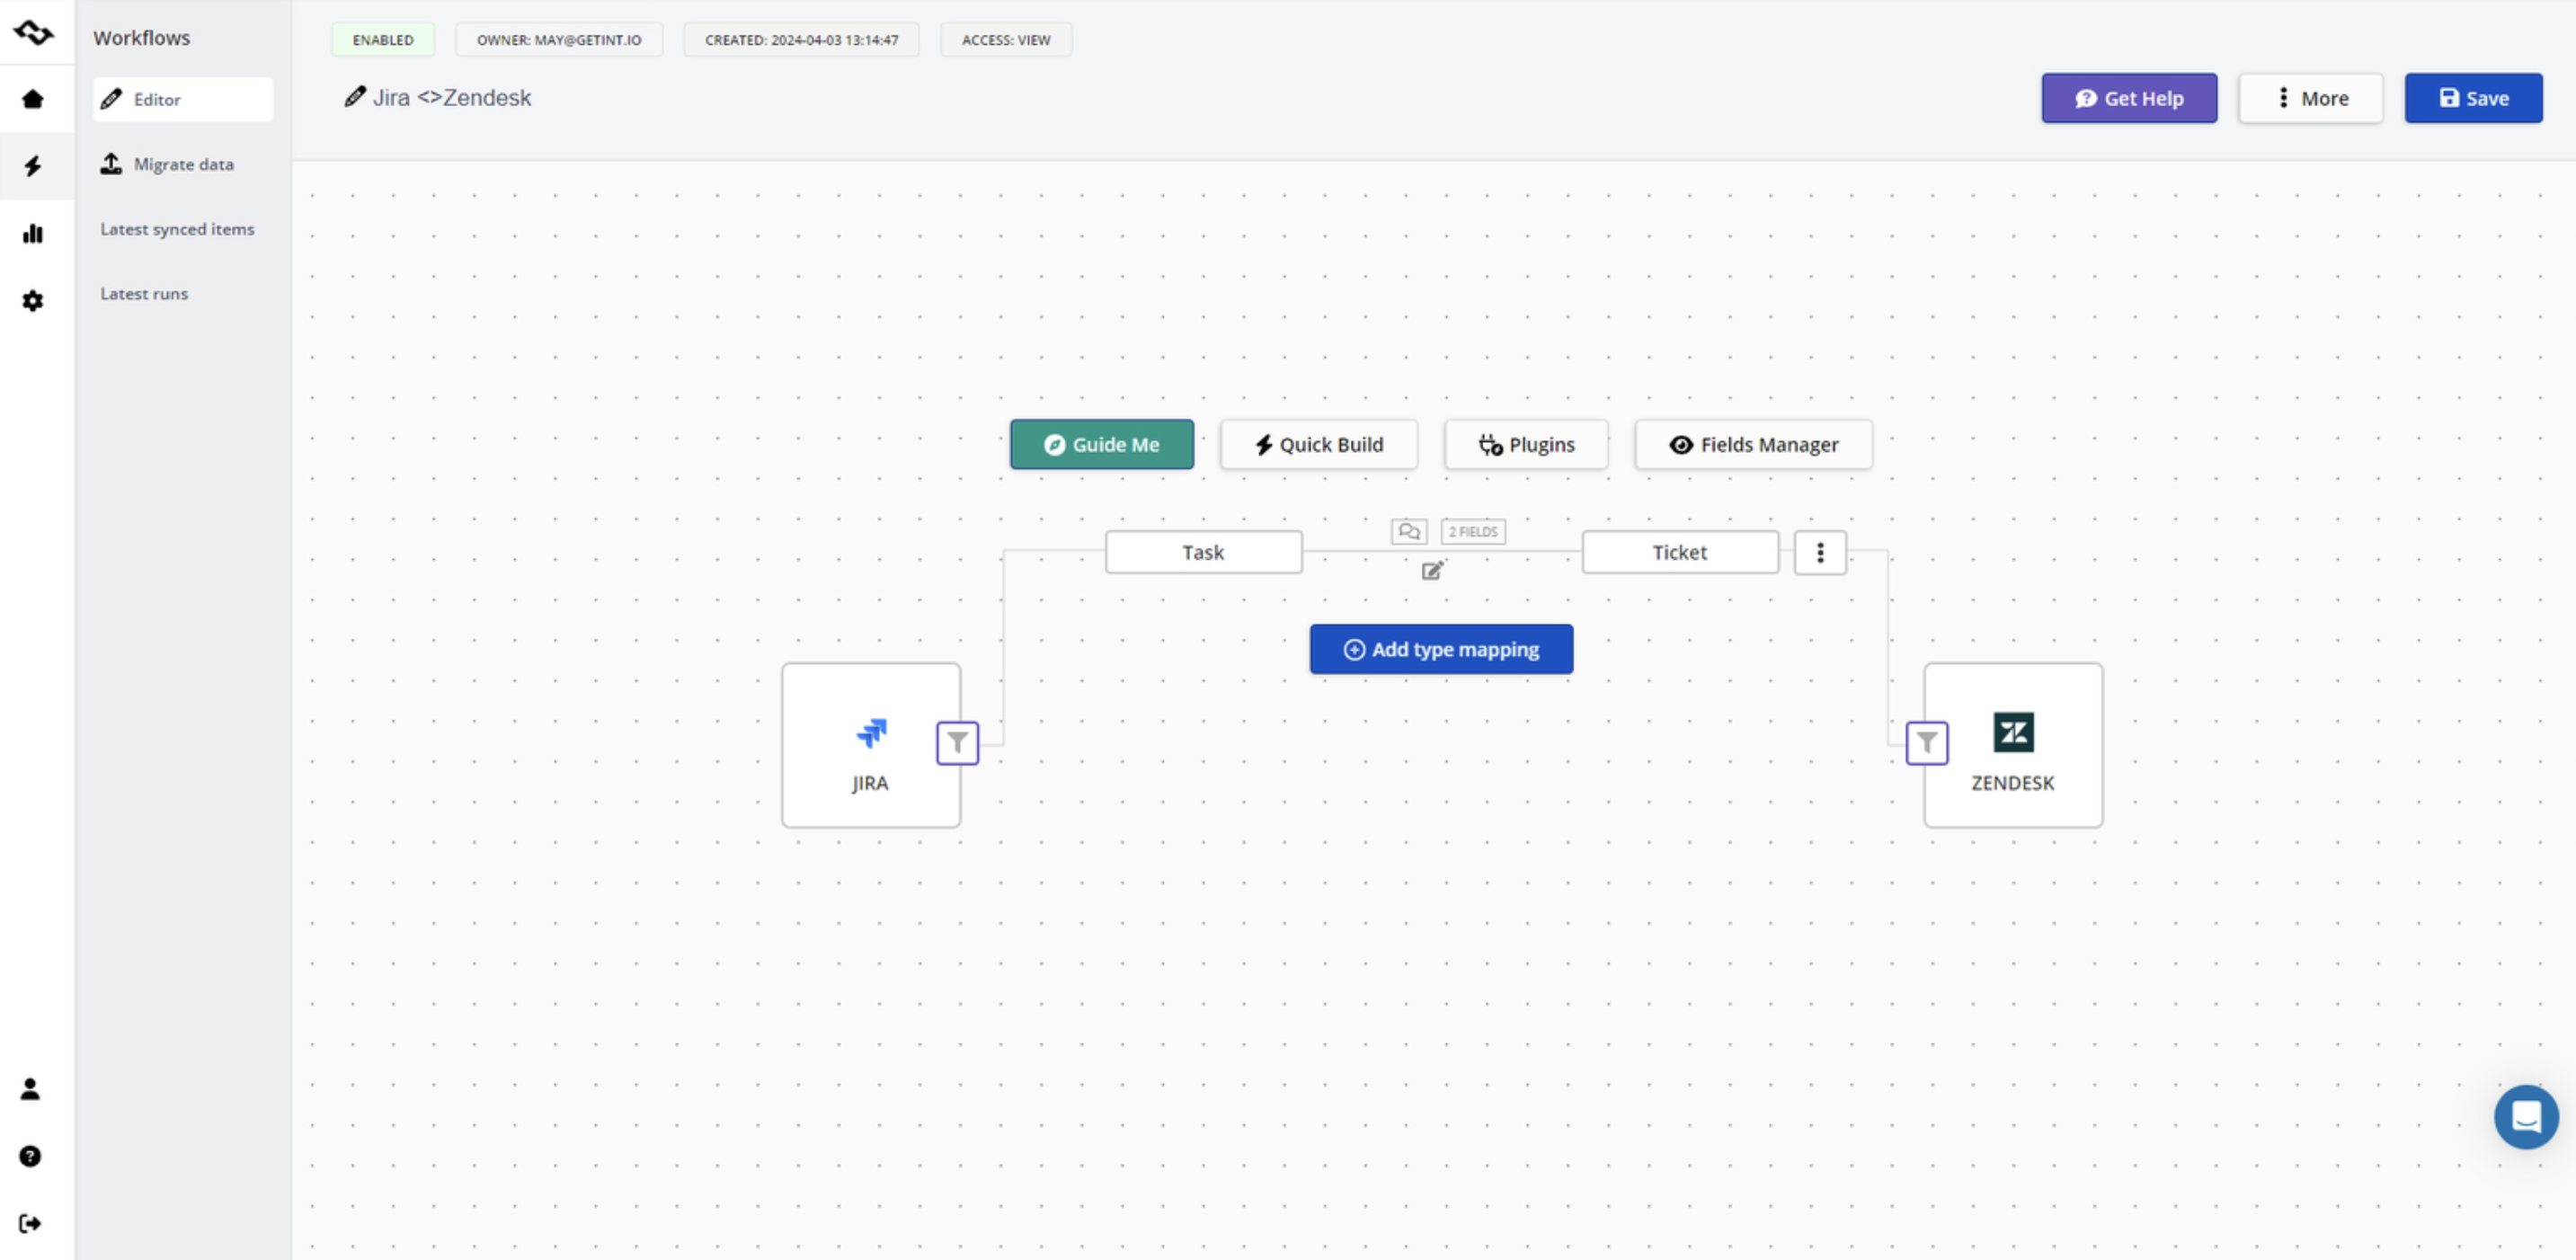Click the edit pencil icon below the mapping line
The width and height of the screenshot is (2576, 1260).
1432,570
